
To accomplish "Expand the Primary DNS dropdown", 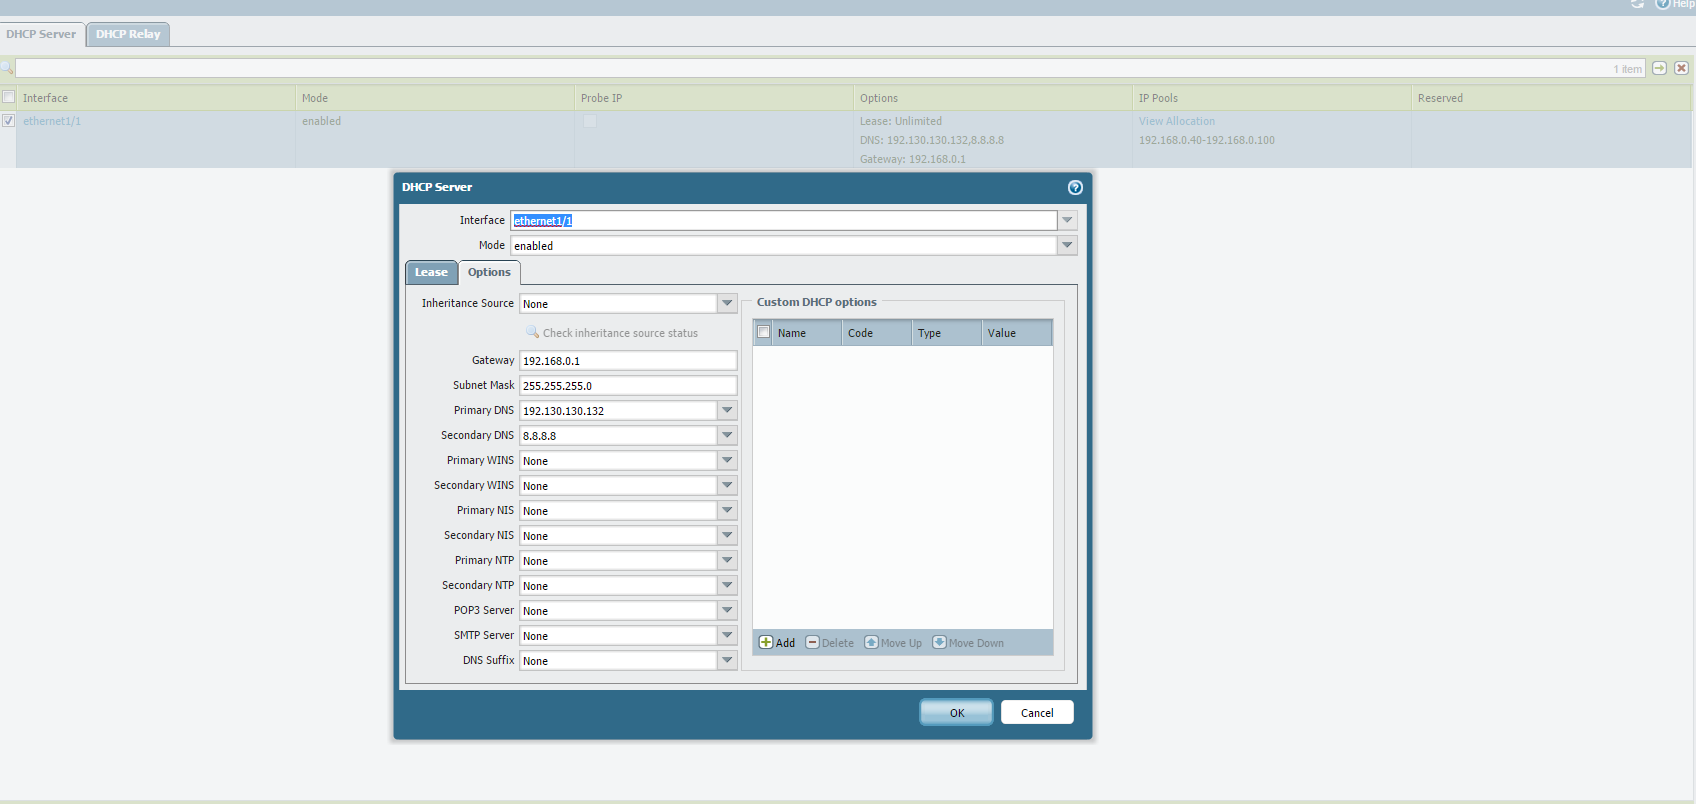I will pos(727,410).
